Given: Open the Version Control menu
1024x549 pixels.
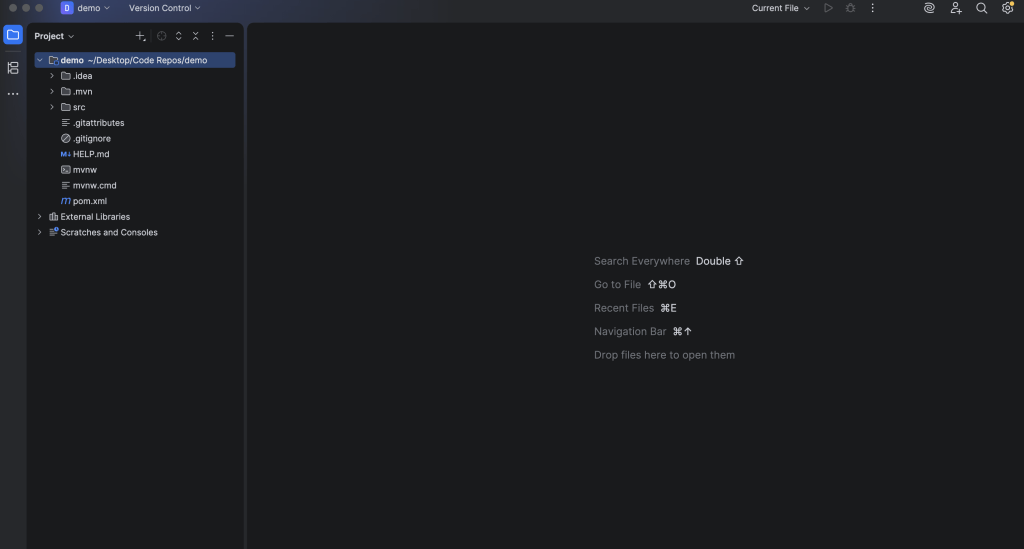Looking at the screenshot, I should 164,8.
